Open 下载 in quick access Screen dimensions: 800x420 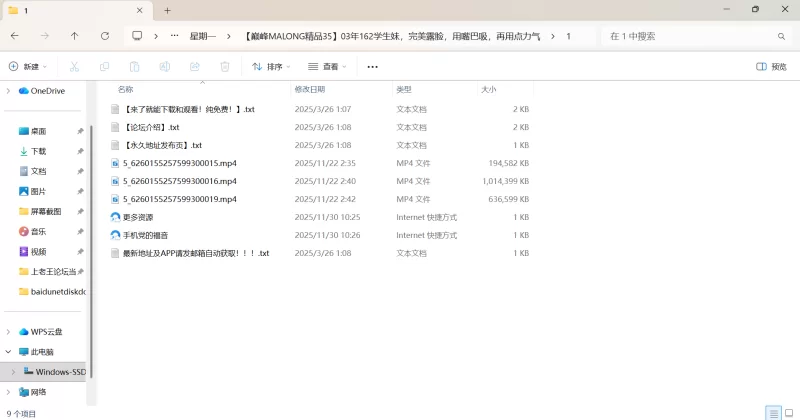click(x=39, y=151)
